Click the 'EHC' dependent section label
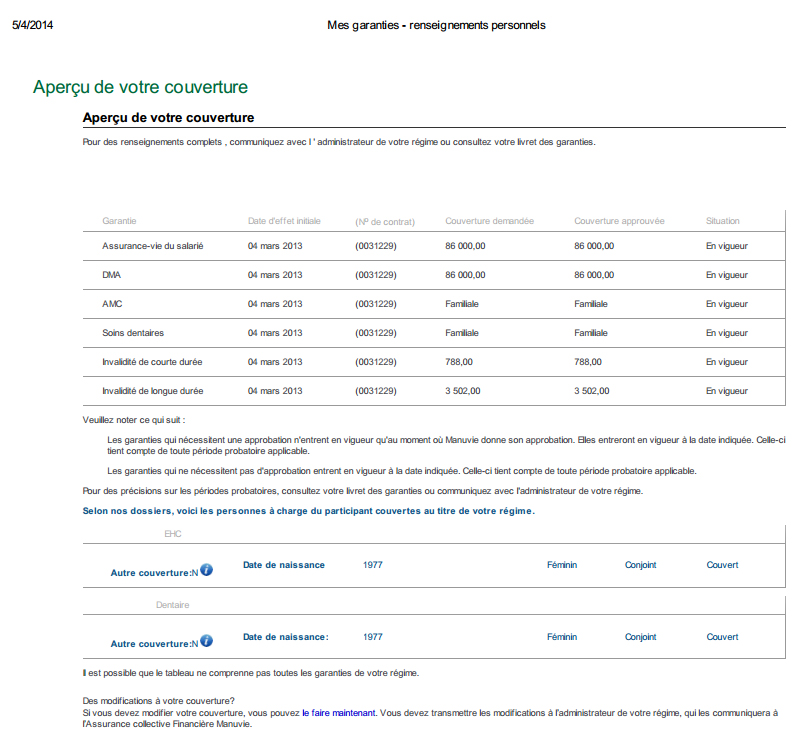This screenshot has height=746, width=809. (173, 534)
